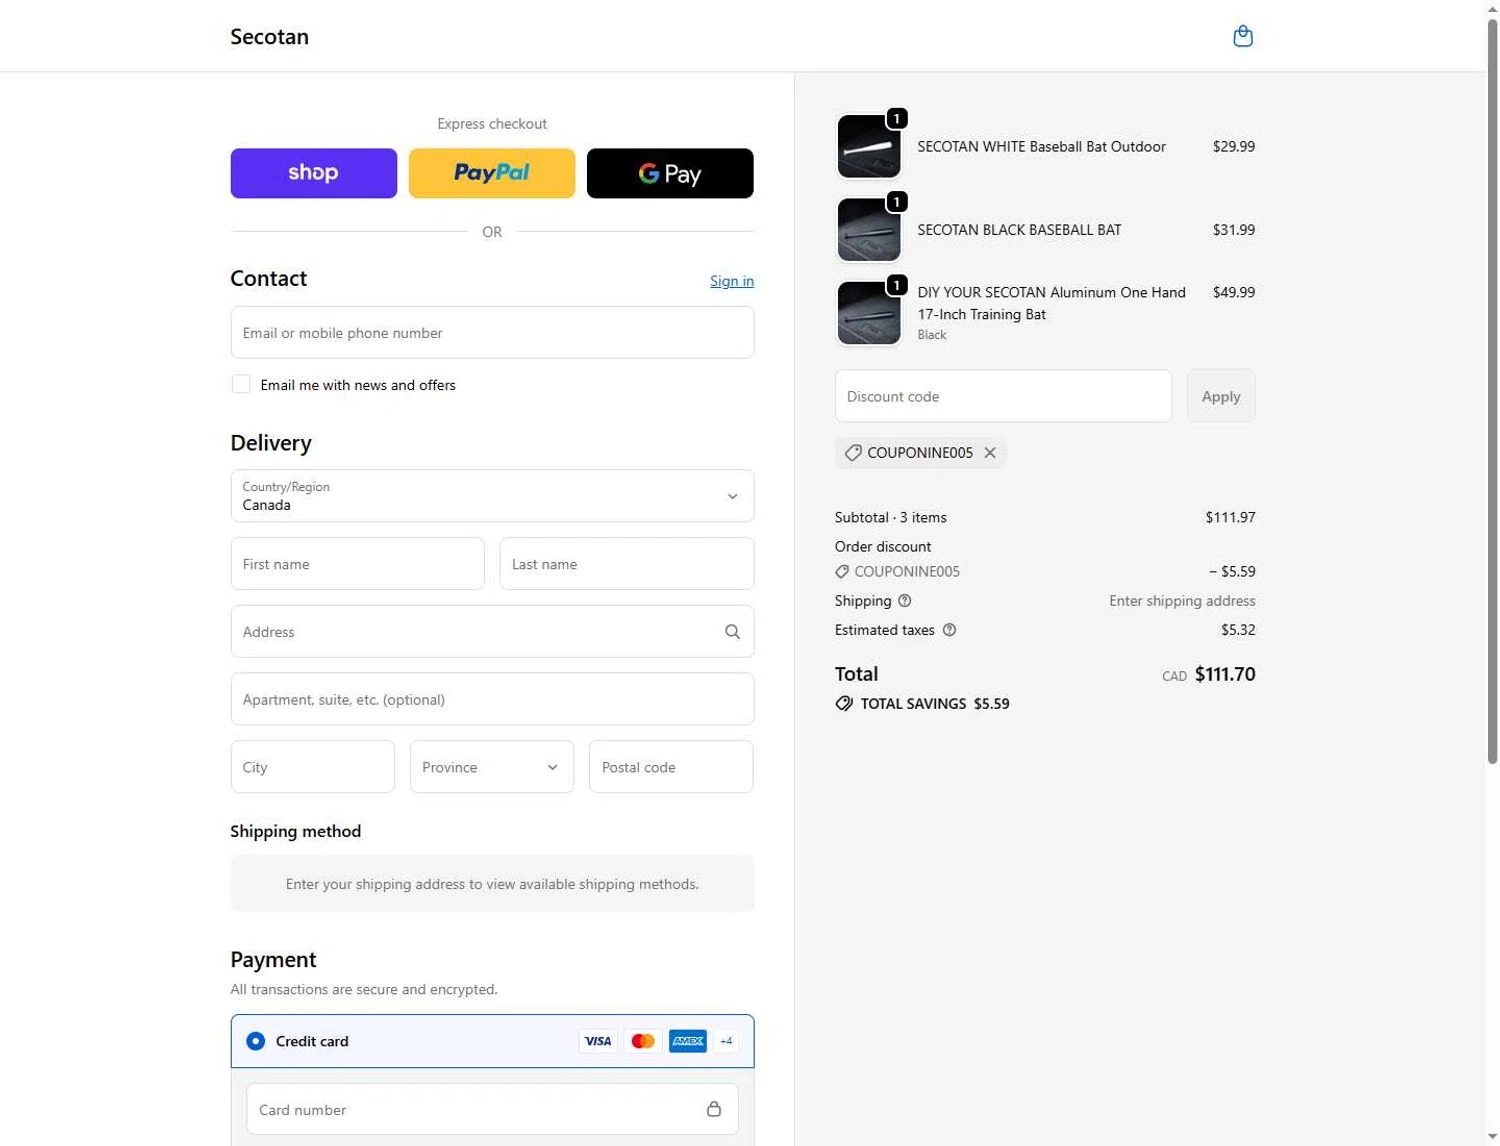
Task: Open the Province dropdown
Action: click(x=492, y=767)
